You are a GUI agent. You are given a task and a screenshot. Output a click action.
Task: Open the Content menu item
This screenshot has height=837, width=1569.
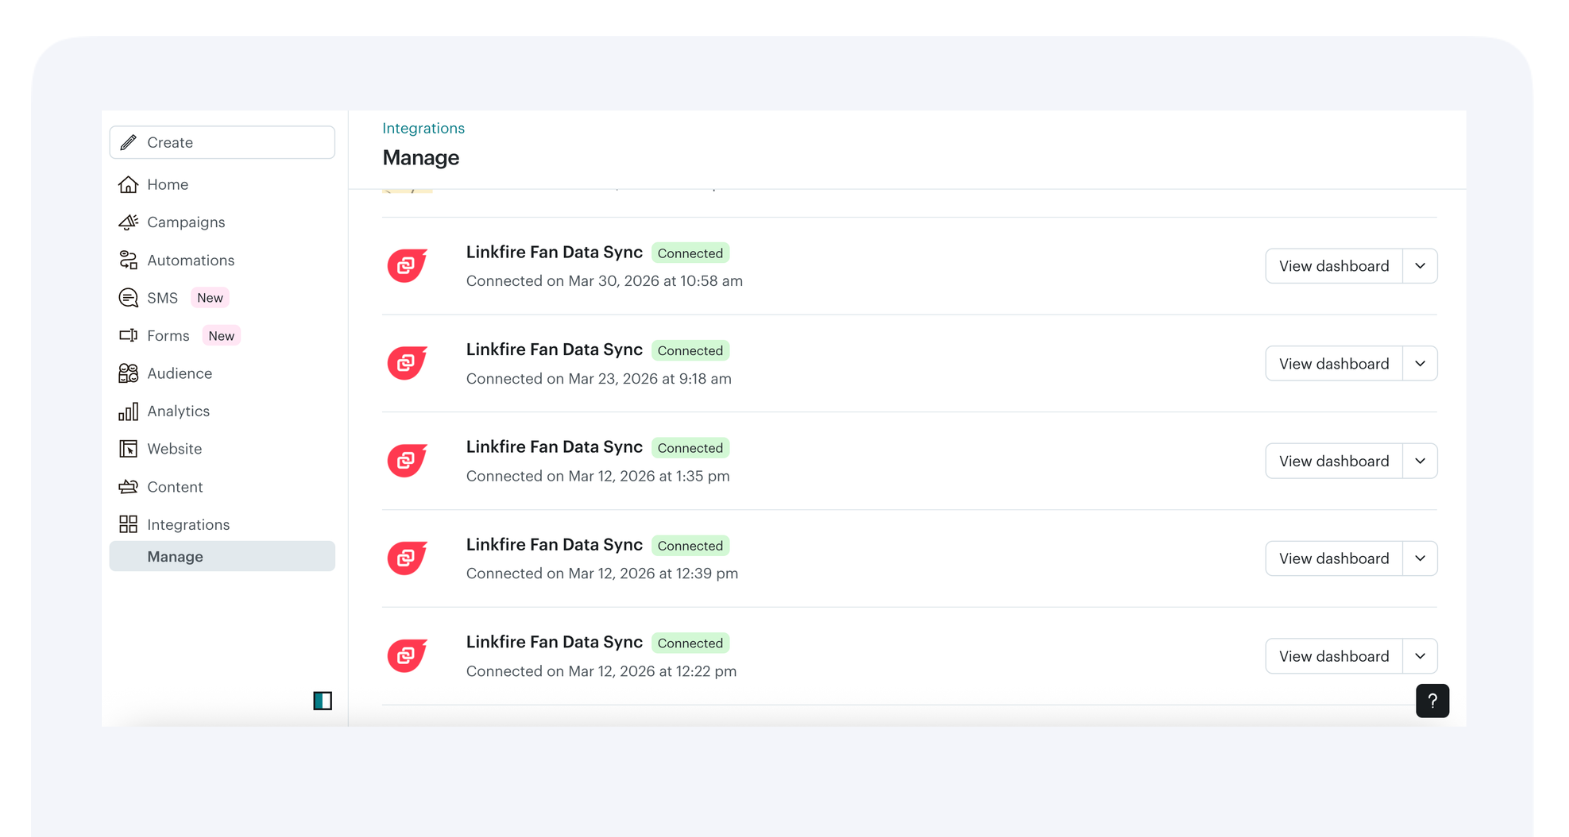pos(174,487)
